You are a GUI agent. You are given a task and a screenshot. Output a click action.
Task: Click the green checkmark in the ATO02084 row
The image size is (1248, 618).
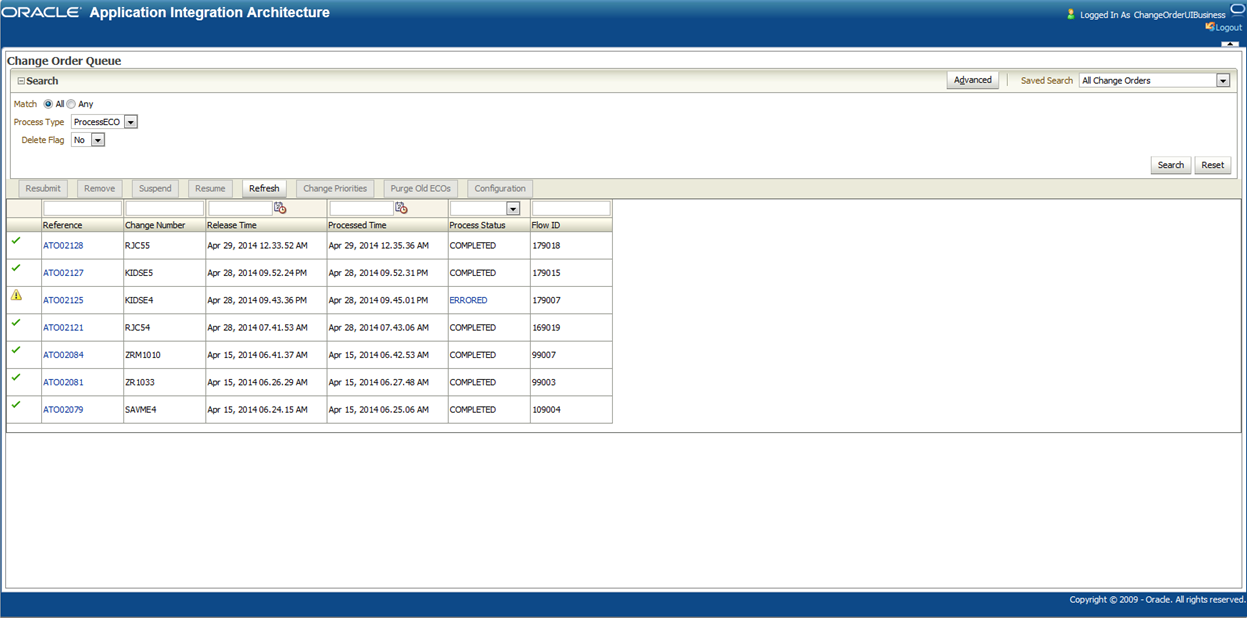click(x=16, y=350)
